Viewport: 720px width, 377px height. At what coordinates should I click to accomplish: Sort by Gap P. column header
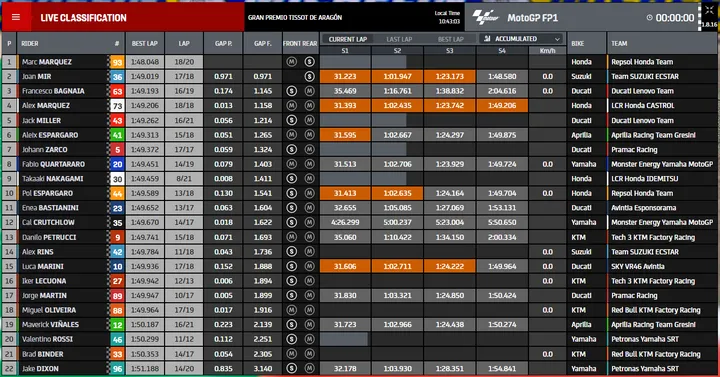(223, 44)
